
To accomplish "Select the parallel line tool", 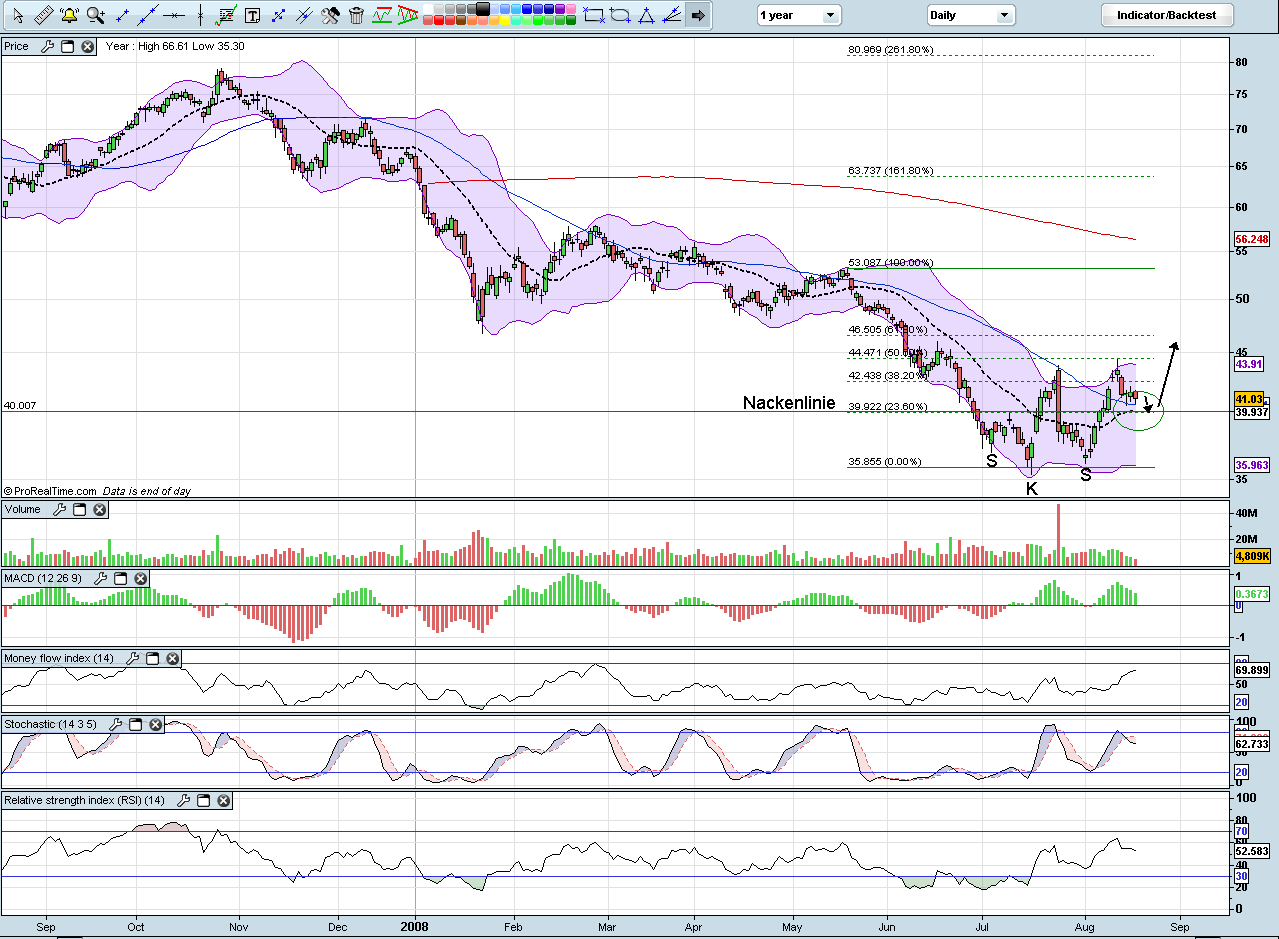I will tap(304, 15).
